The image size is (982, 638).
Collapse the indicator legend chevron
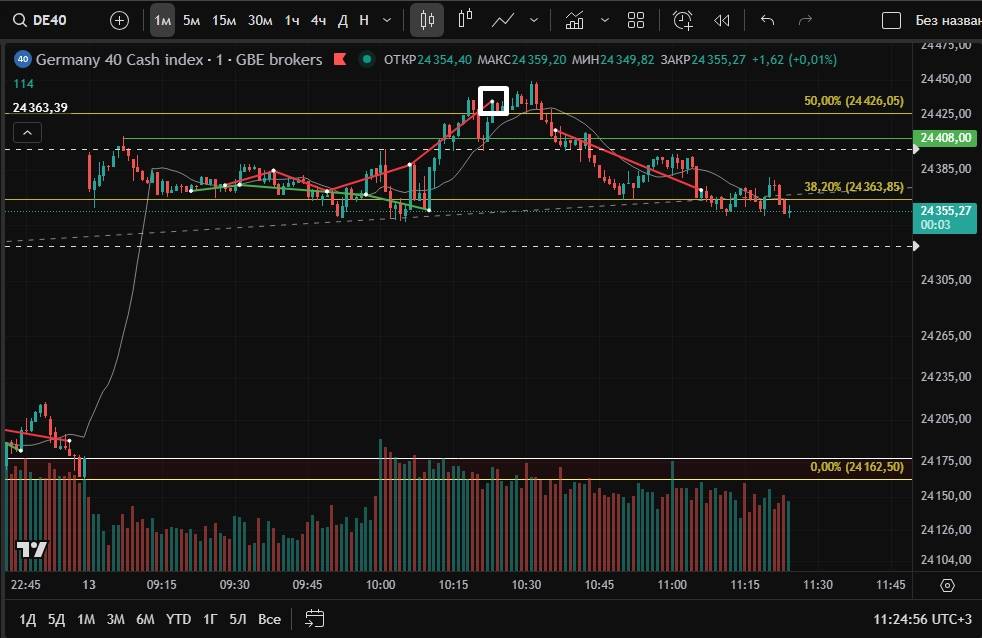[27, 132]
